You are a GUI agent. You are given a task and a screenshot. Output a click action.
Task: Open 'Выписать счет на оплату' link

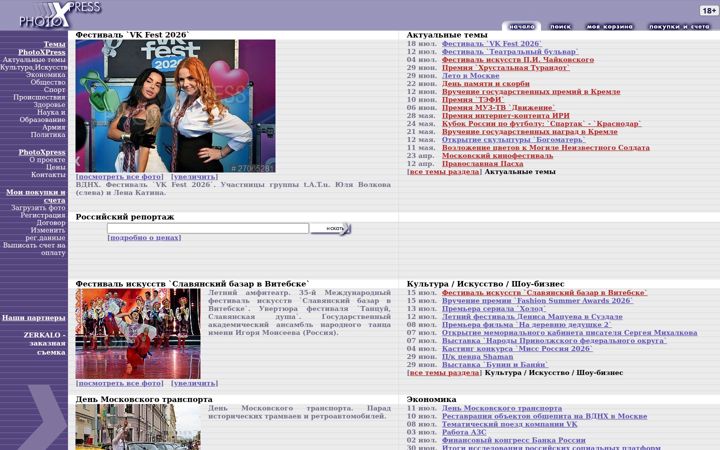(x=34, y=249)
